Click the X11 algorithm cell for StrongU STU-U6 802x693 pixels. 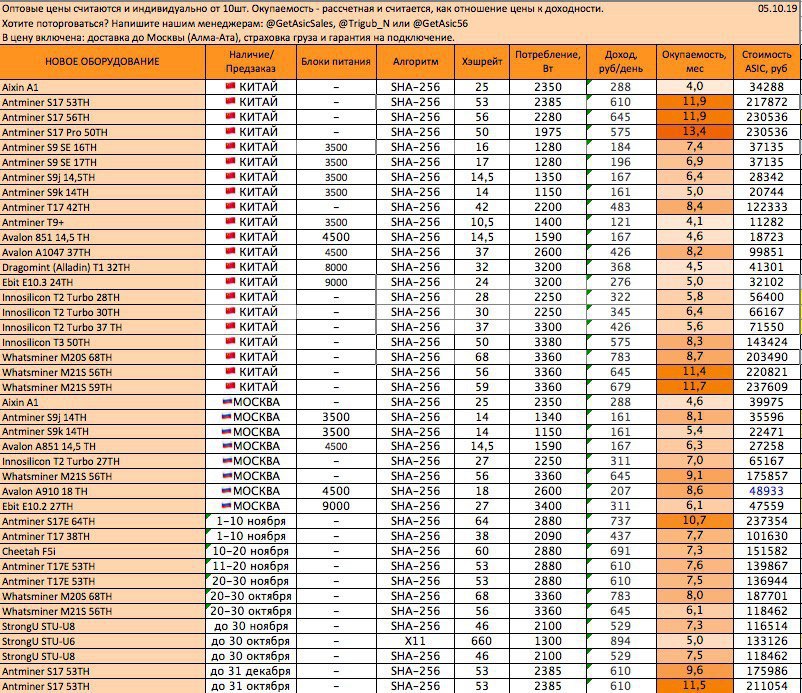[x=415, y=641]
